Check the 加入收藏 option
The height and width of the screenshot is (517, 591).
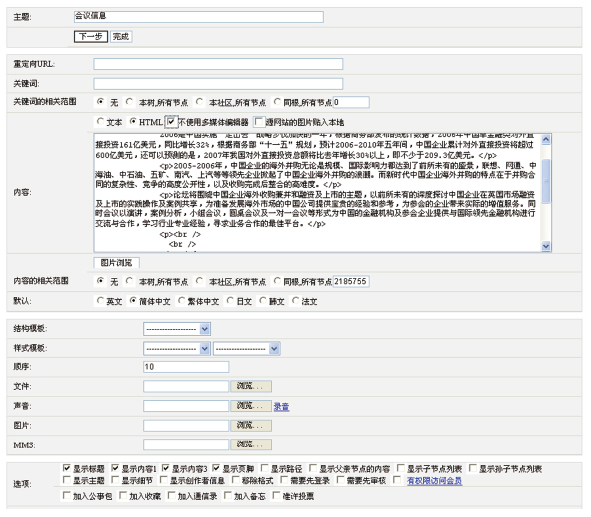point(123,495)
